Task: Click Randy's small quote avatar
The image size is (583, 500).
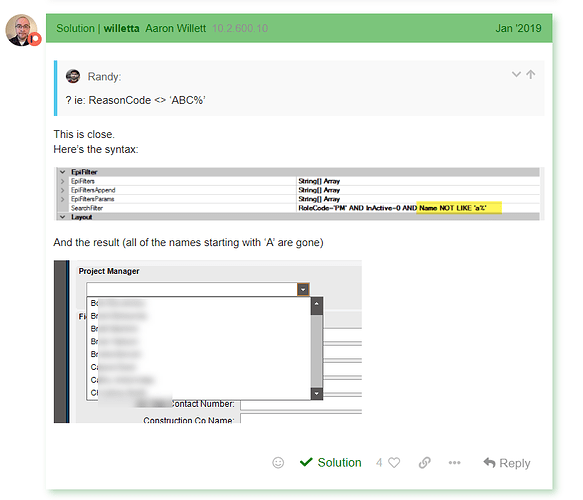Action: 73,76
